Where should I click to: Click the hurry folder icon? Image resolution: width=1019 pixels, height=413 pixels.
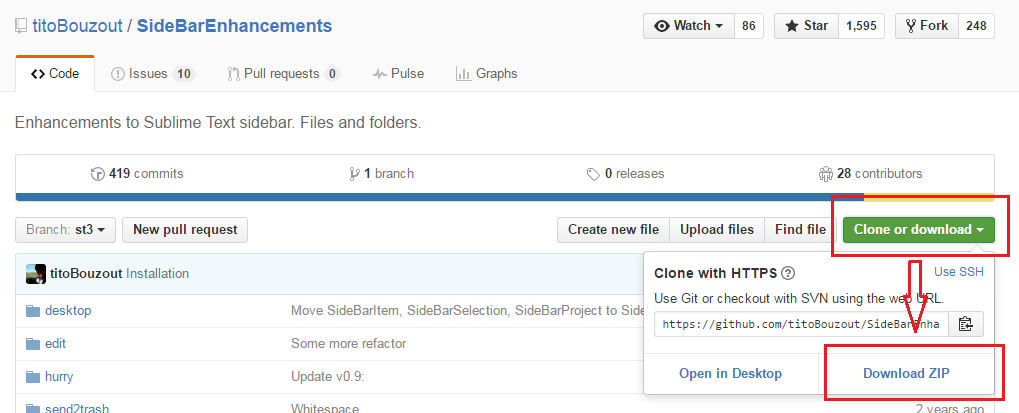point(33,377)
